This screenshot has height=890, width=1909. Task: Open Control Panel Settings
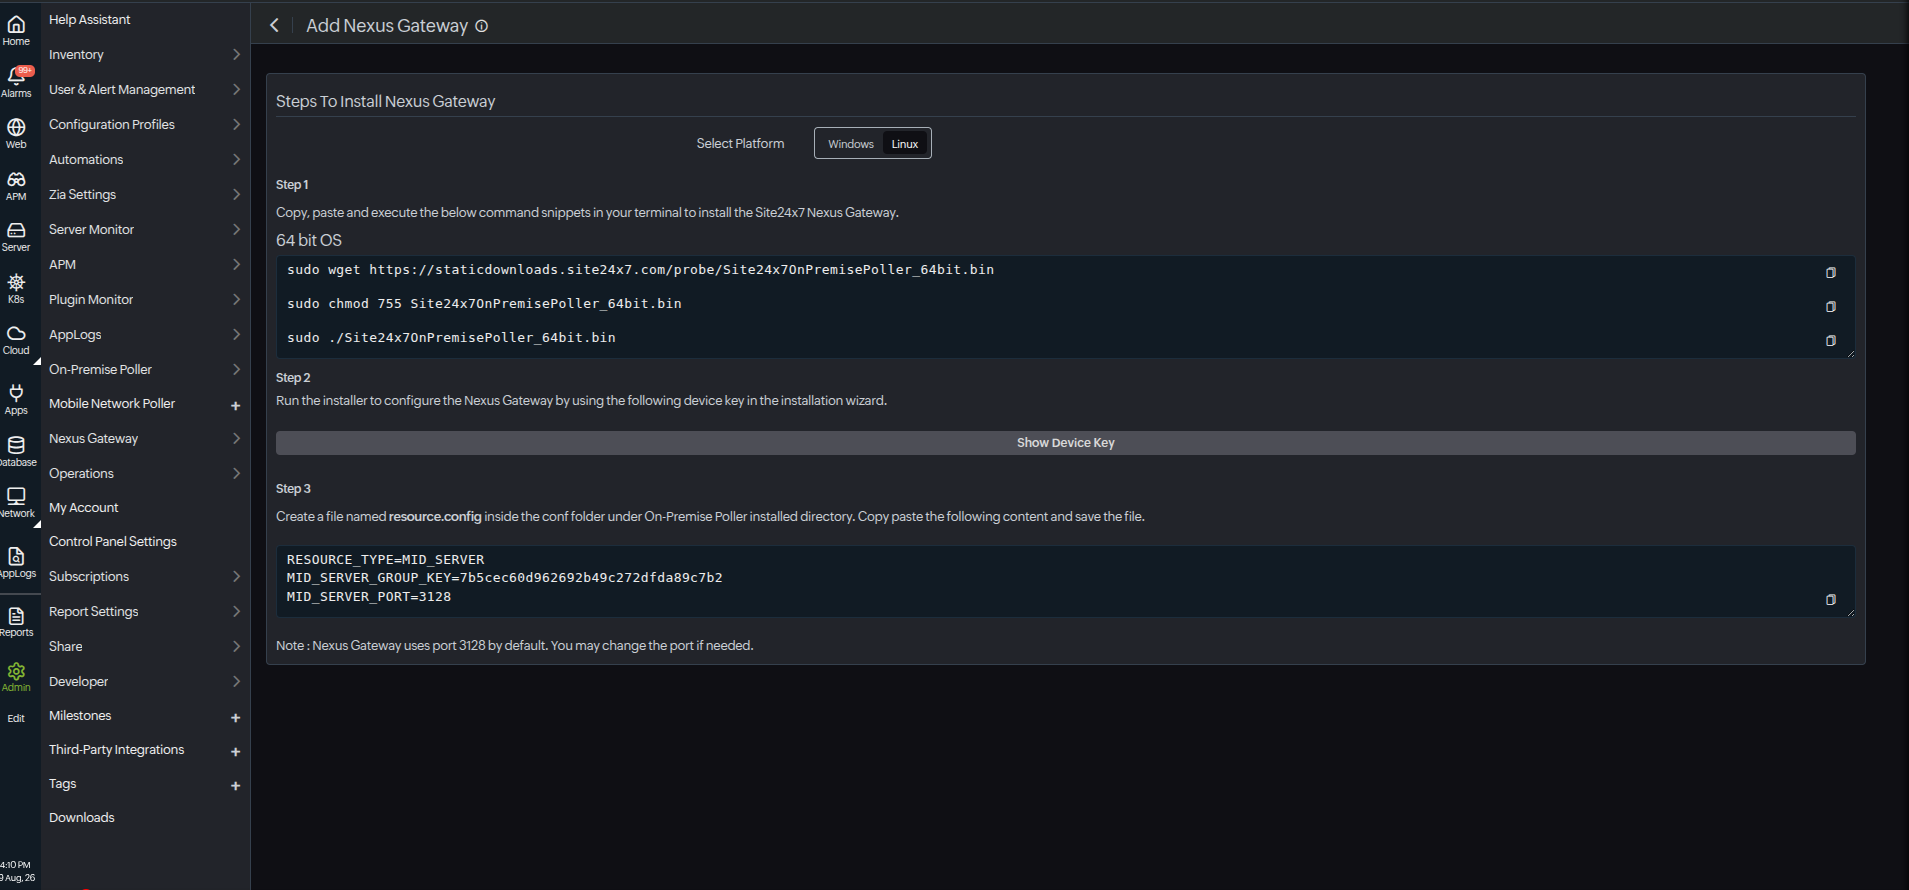[x=113, y=541]
